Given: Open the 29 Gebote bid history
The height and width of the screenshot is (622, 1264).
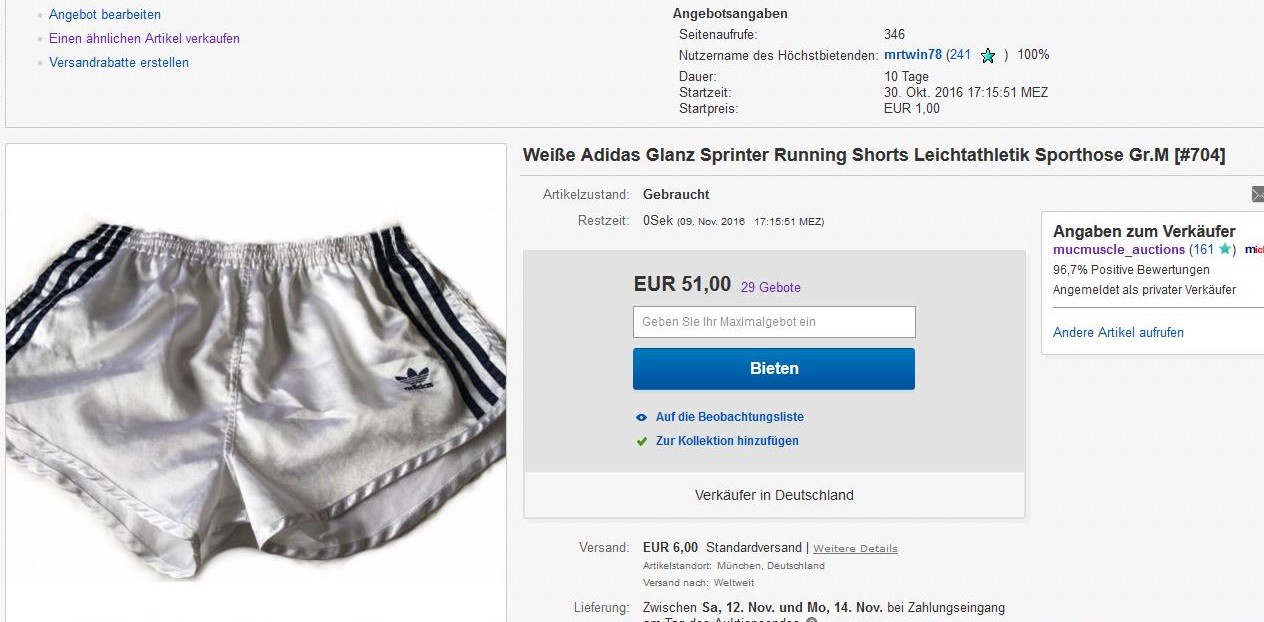Looking at the screenshot, I should pyautogui.click(x=770, y=288).
